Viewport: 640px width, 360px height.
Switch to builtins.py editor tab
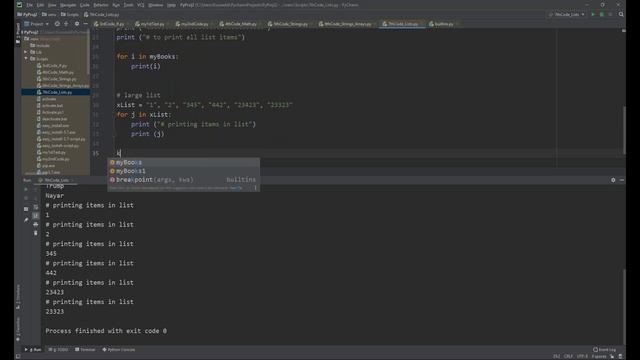442,24
